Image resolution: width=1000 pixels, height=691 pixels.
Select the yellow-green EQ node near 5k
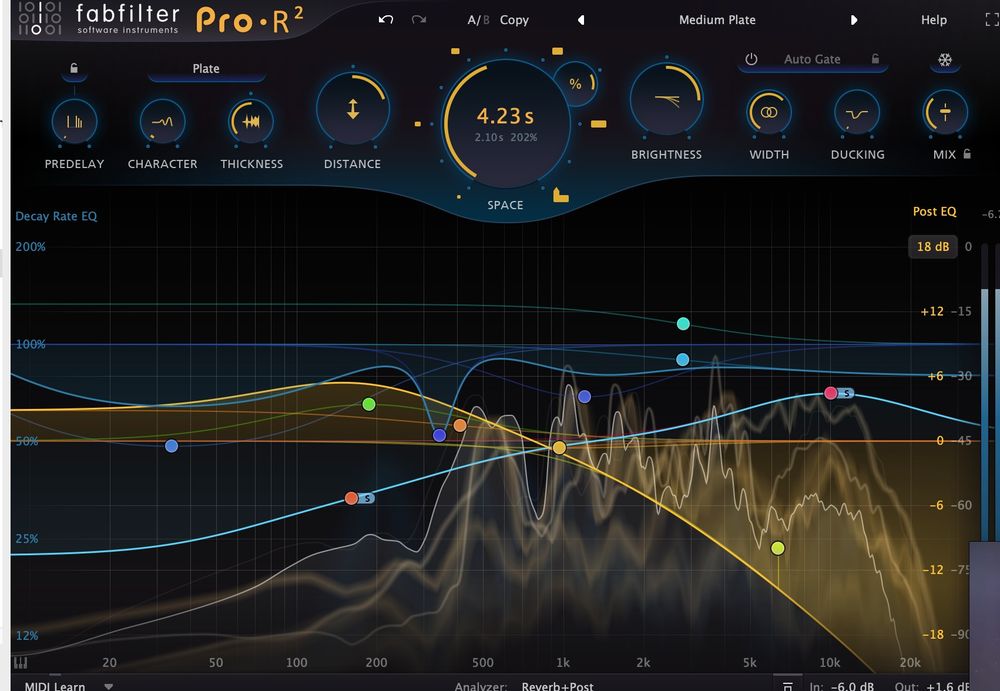tap(777, 548)
